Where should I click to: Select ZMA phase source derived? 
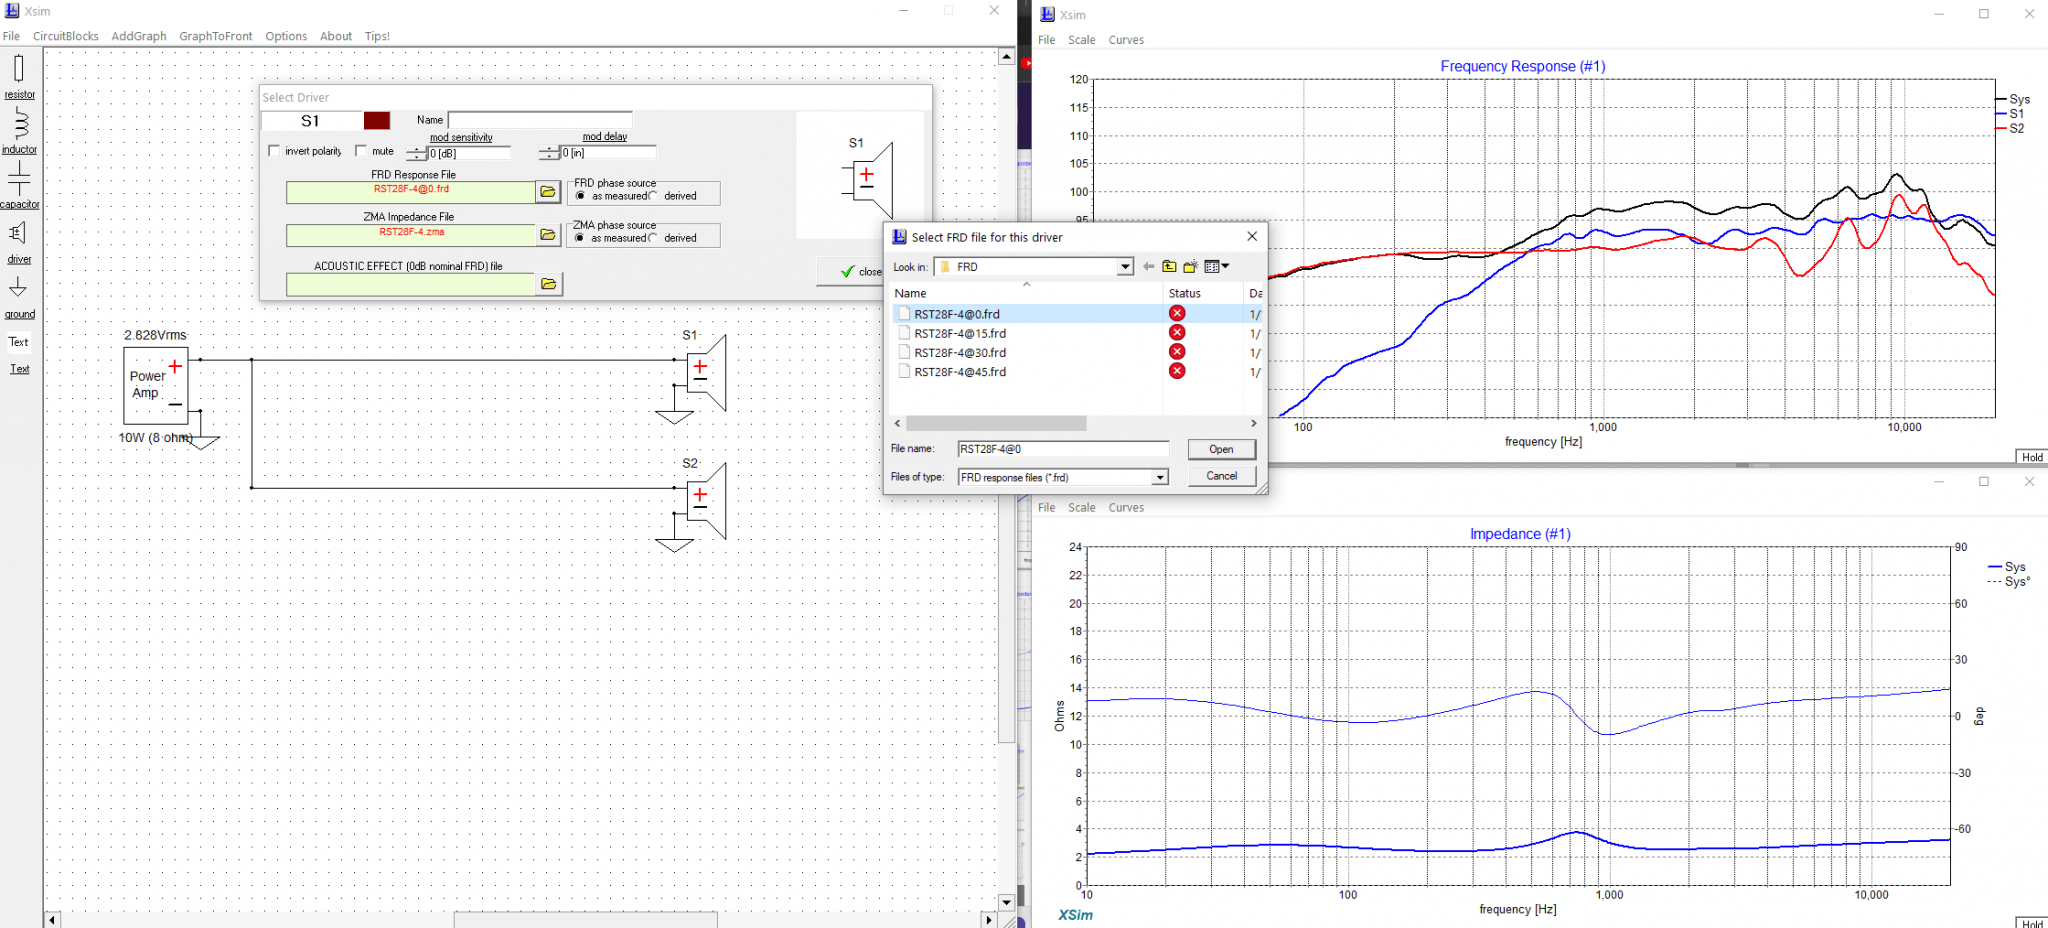click(654, 238)
